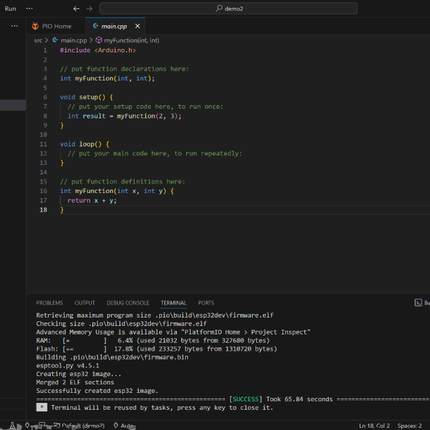Click the Successfully created esp32 image line

(97, 391)
